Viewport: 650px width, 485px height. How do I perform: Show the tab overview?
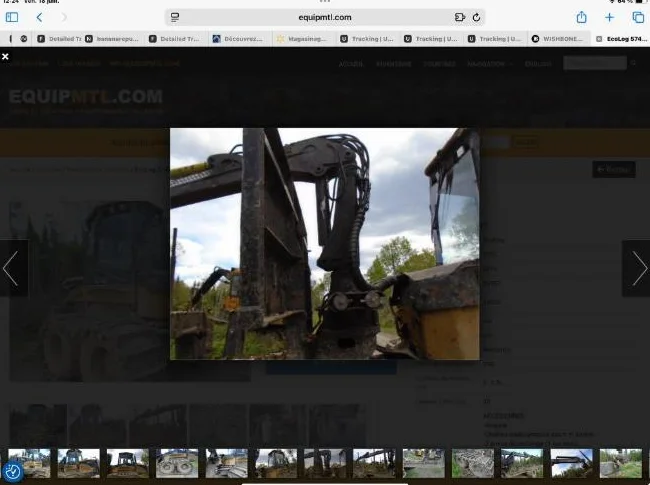pyautogui.click(x=638, y=17)
